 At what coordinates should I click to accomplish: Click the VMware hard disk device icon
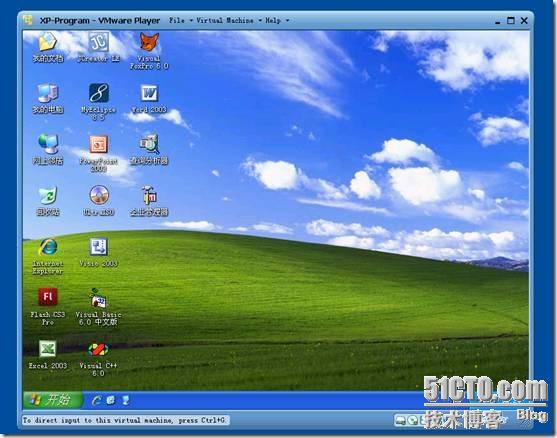pyautogui.click(x=400, y=421)
